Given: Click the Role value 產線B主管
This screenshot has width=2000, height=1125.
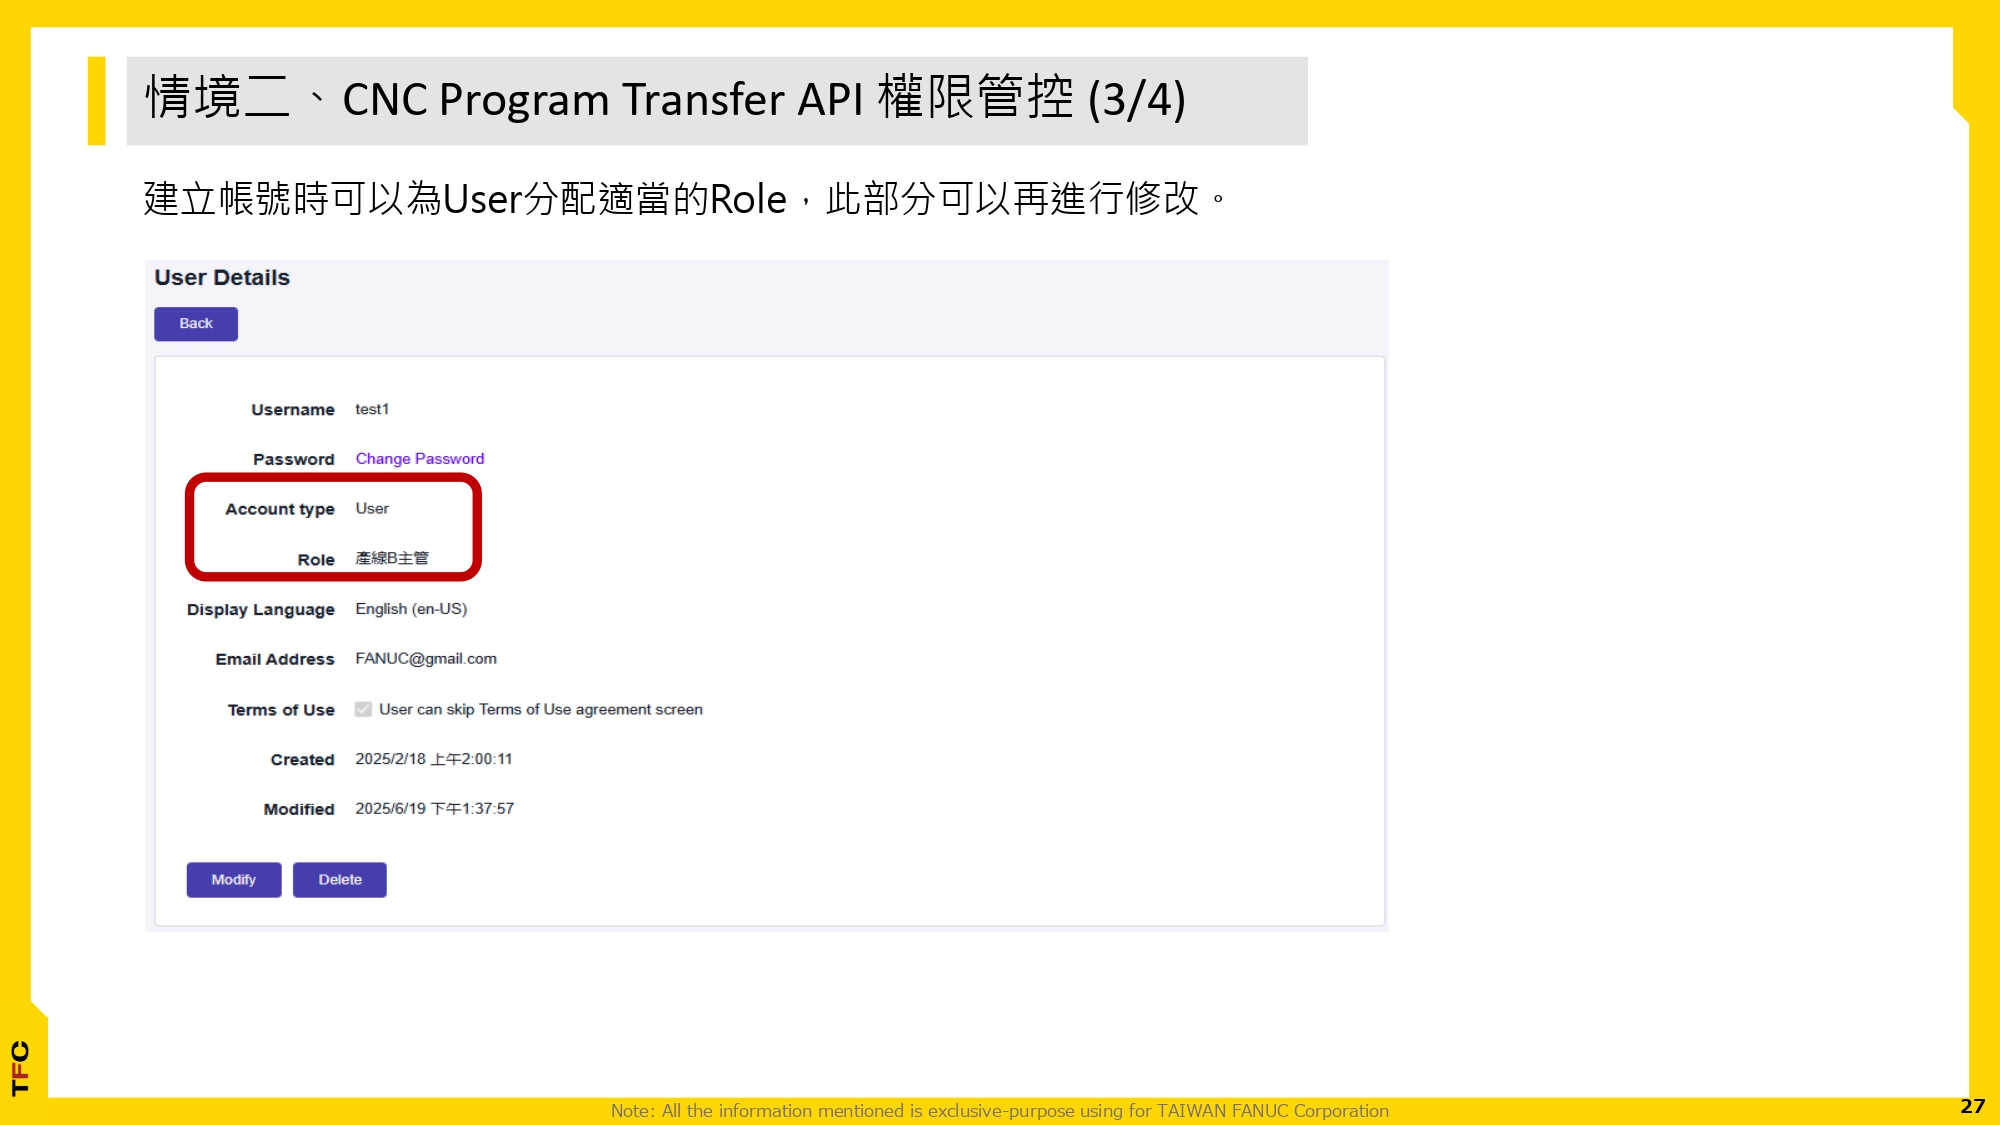Looking at the screenshot, I should pos(392,558).
